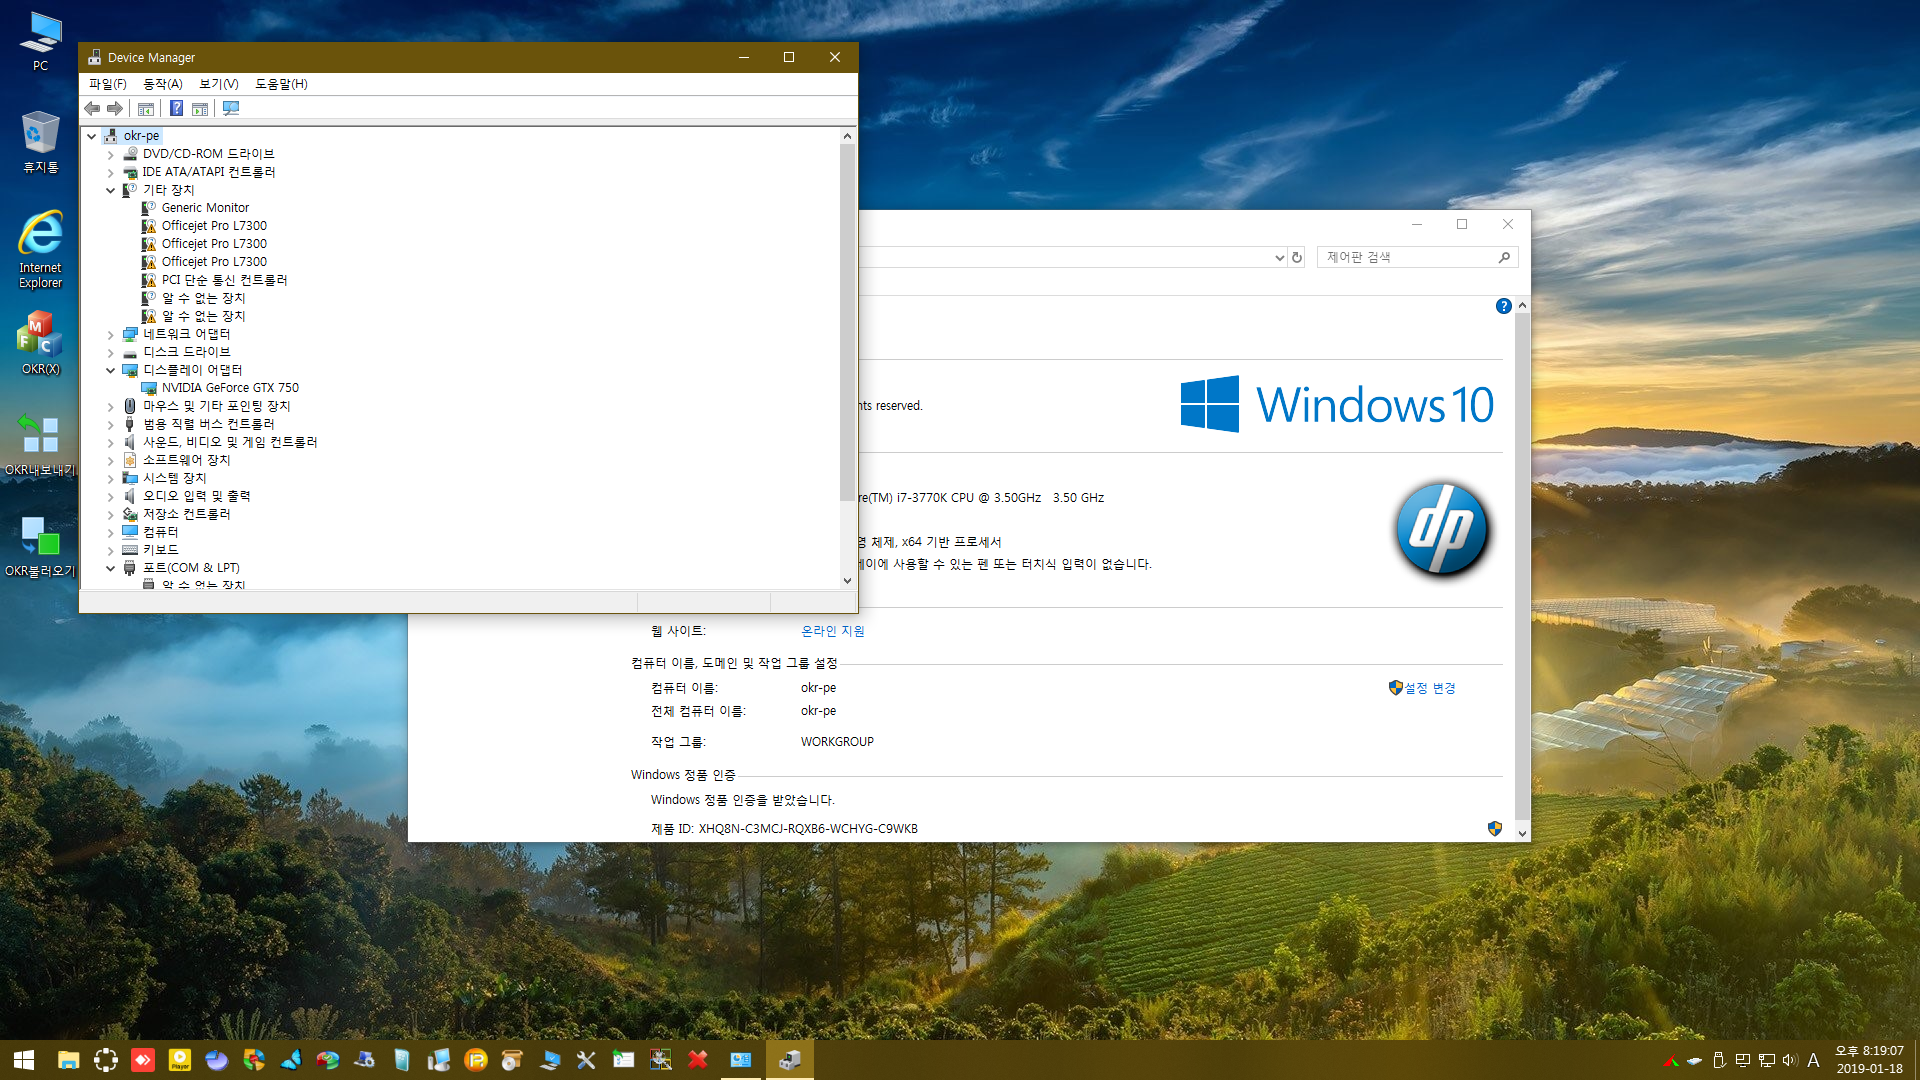
Task: Open the OKR(X) desktop icon
Action: coord(40,343)
